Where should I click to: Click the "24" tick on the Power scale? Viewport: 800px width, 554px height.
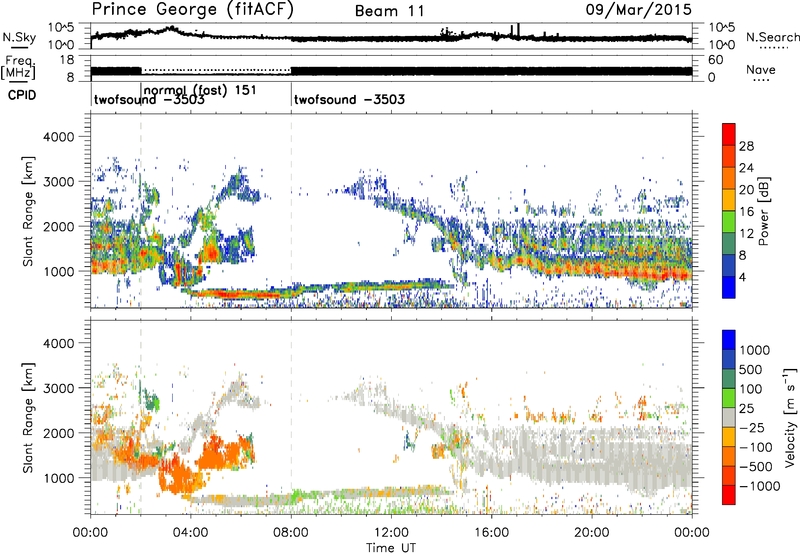pyautogui.click(x=746, y=168)
